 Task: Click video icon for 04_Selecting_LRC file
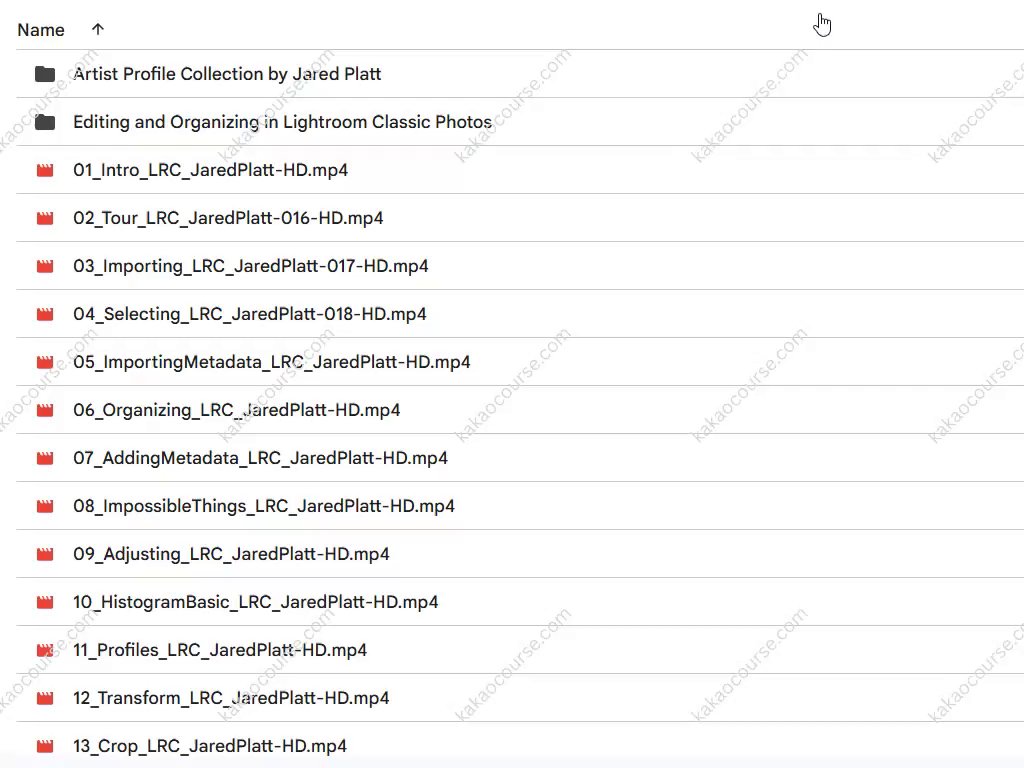pos(45,314)
